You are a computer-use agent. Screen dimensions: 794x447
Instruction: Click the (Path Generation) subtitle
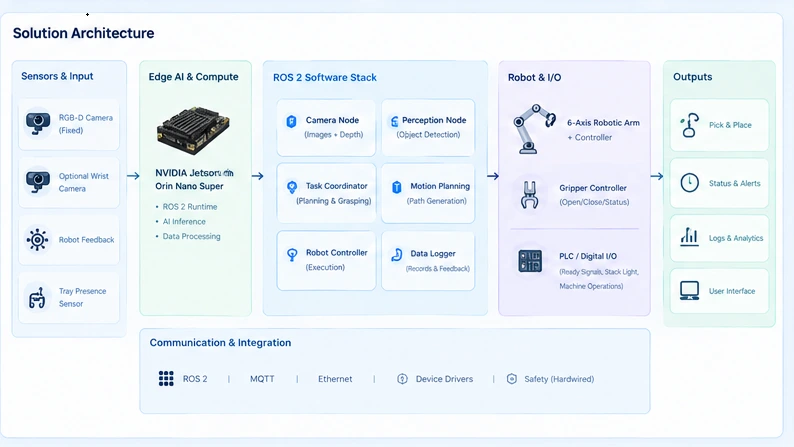click(x=436, y=201)
